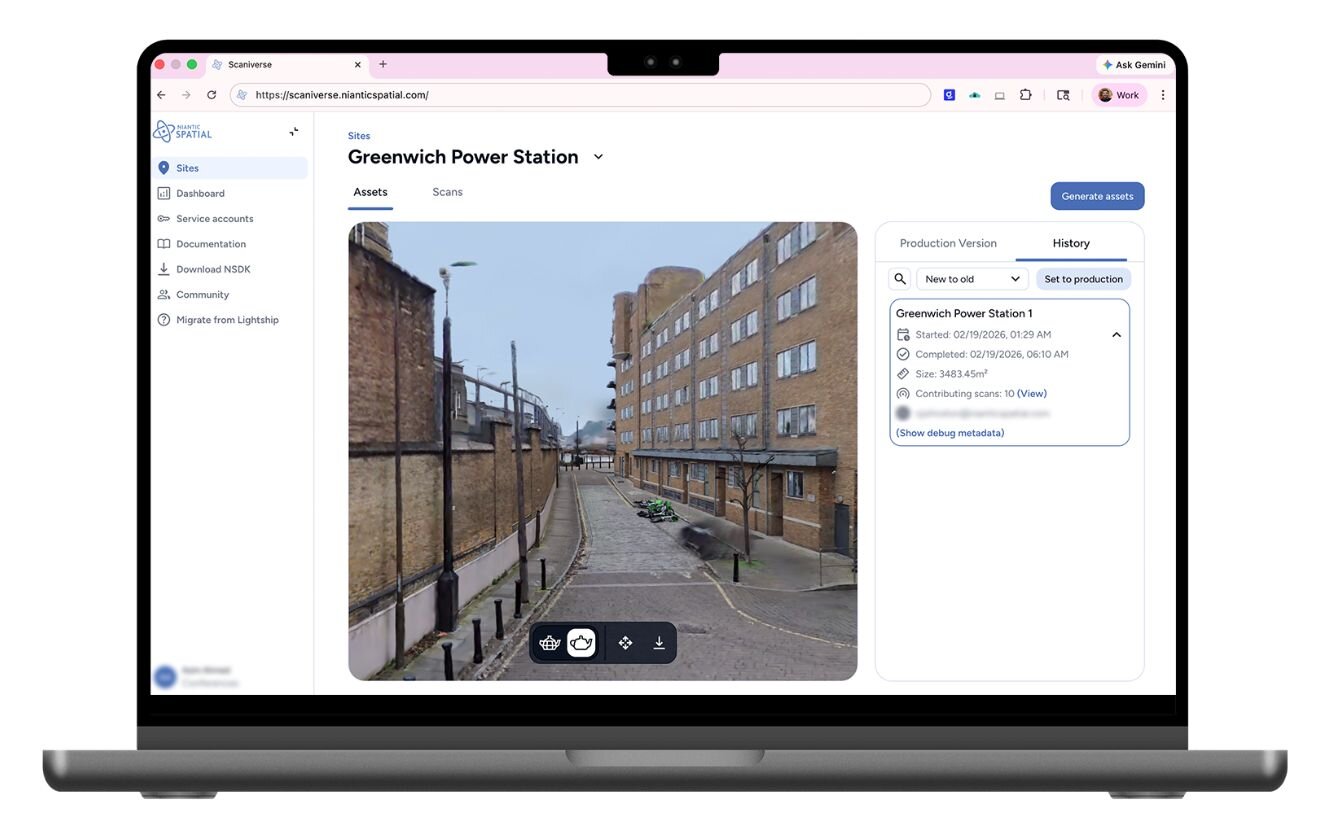Open Chrome's three-dot menu
This screenshot has height=825, width=1318.
[x=1162, y=95]
